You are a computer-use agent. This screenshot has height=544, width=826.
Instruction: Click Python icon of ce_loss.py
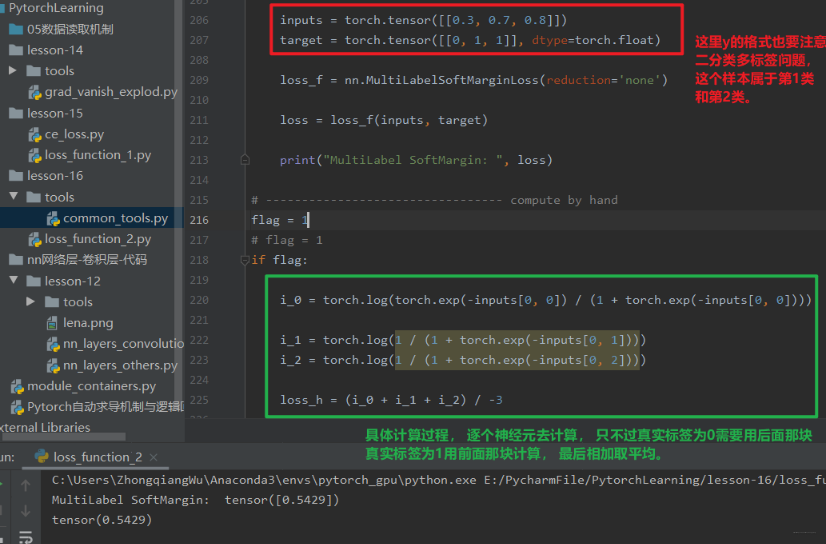(x=35, y=135)
